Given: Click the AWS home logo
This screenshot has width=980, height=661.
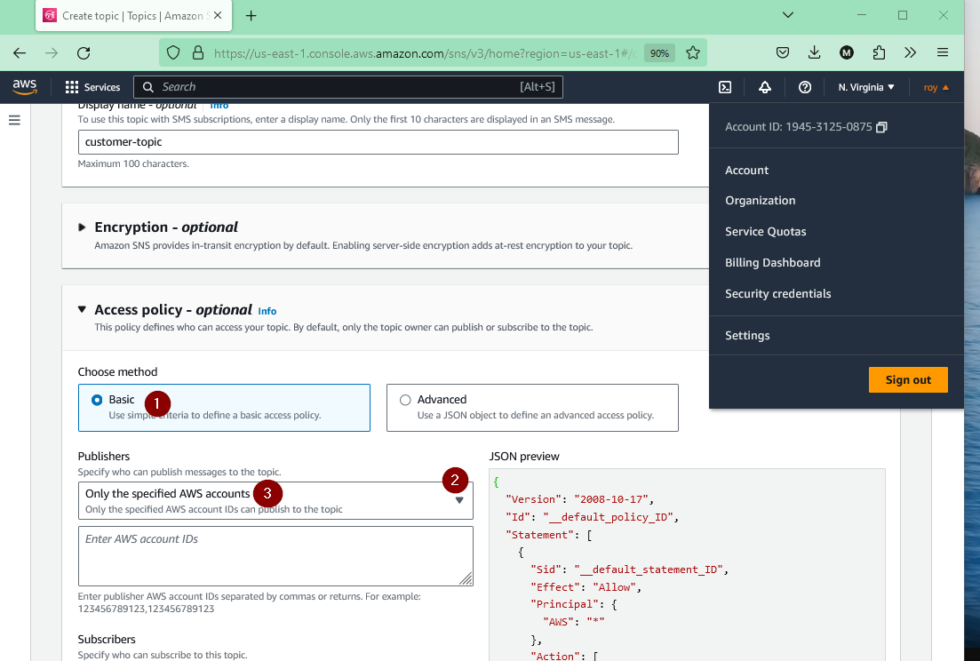Looking at the screenshot, I should [24, 87].
